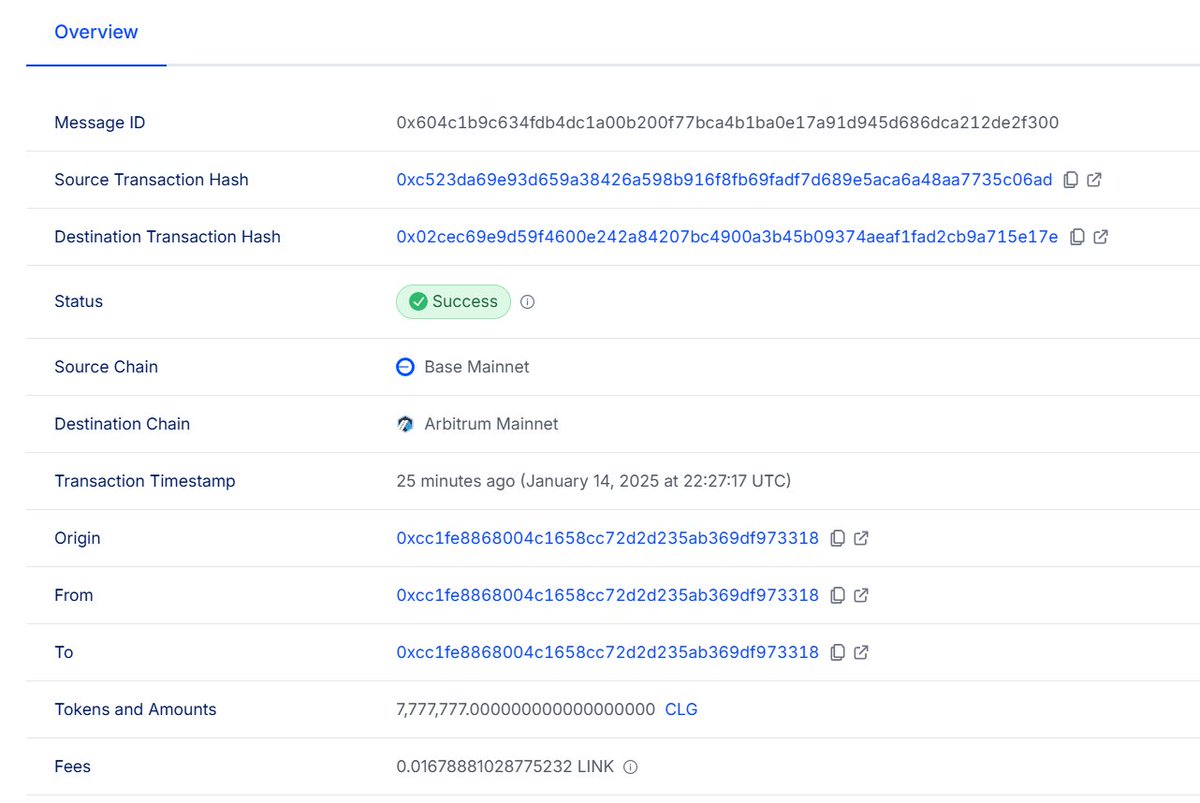Copy the Destination Transaction Hash
The width and height of the screenshot is (1200, 803).
coord(1076,237)
